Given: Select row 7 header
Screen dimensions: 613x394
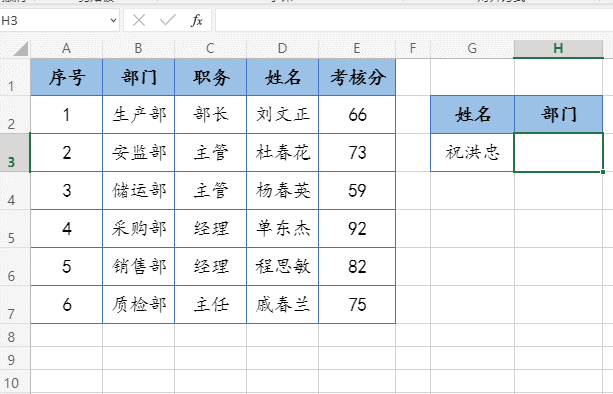Looking at the screenshot, I should pyautogui.click(x=15, y=304).
